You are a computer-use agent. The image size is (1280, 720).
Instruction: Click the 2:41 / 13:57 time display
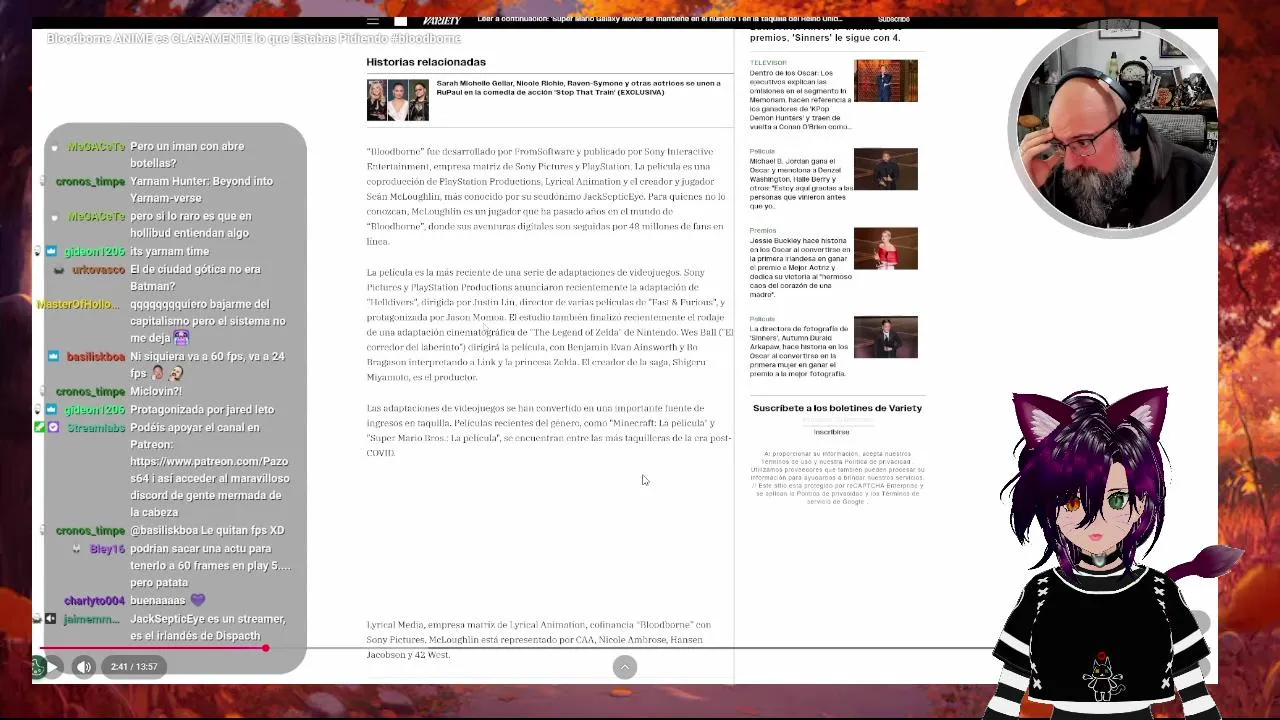[x=134, y=667]
